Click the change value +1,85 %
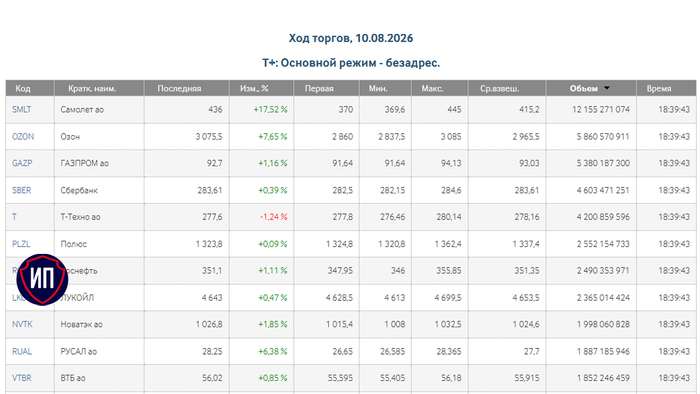 click(273, 324)
